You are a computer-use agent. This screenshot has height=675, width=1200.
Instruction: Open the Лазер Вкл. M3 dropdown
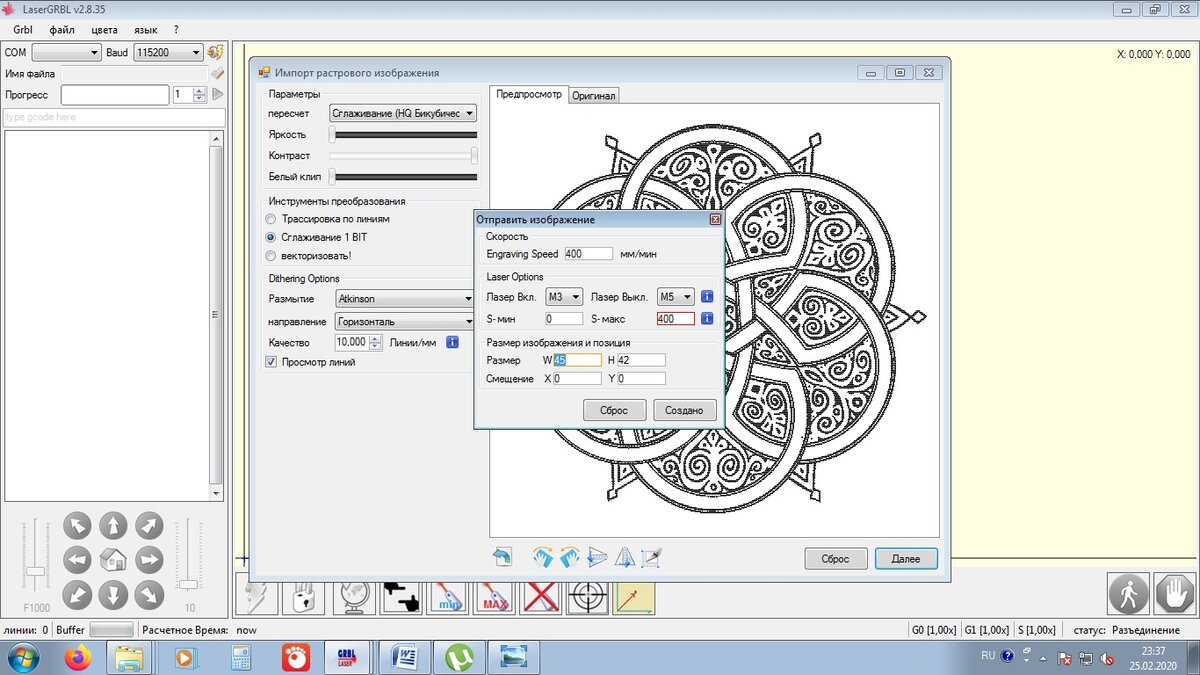(564, 297)
